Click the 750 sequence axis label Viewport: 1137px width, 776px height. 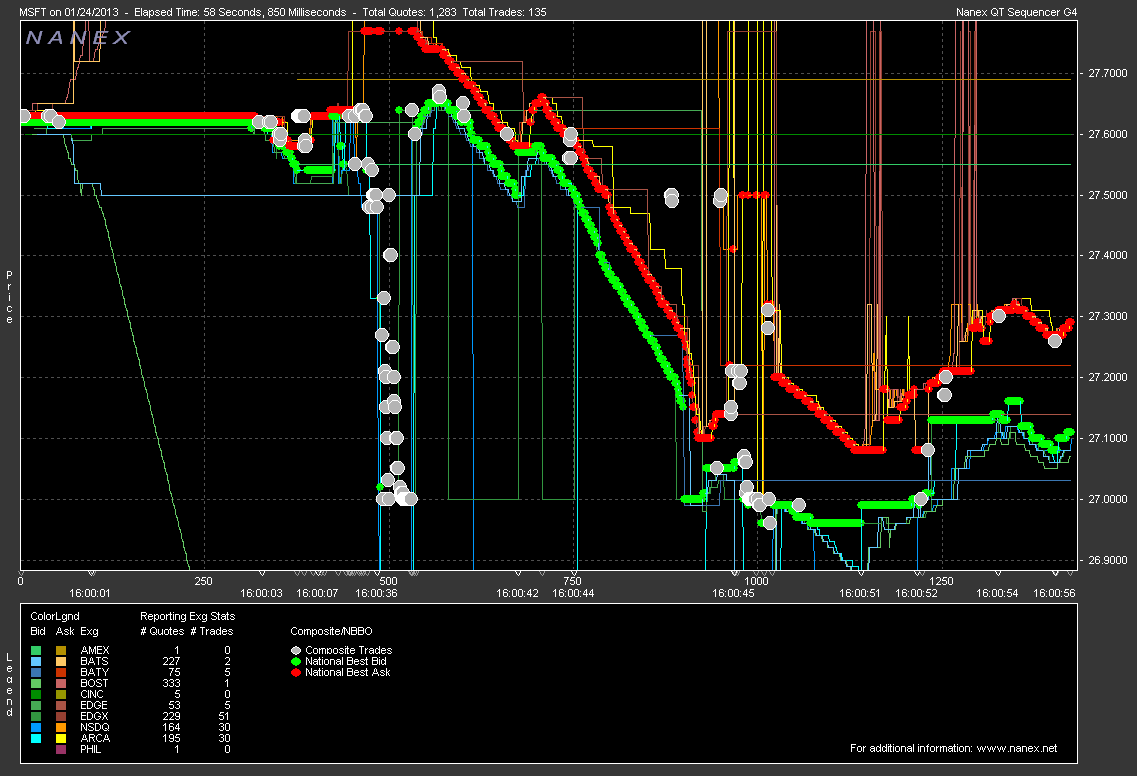pyautogui.click(x=572, y=581)
